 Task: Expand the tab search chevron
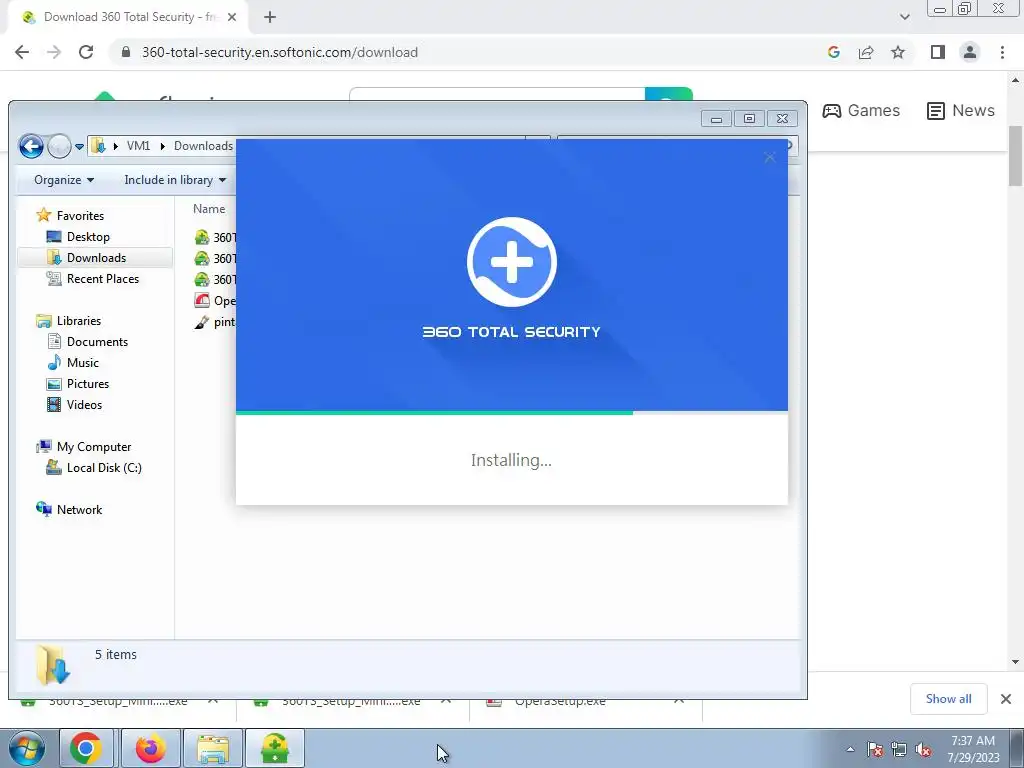pos(904,17)
